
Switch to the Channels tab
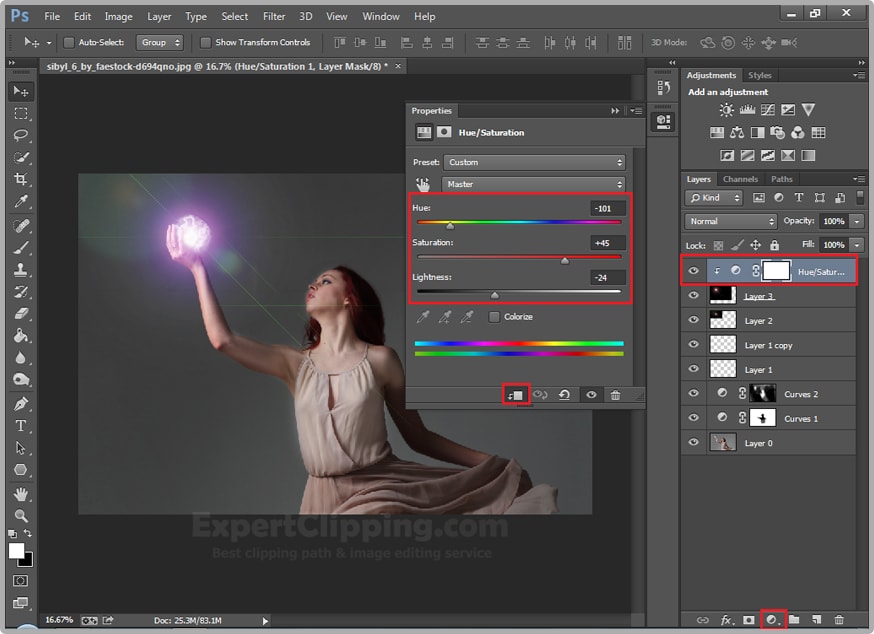tap(740, 180)
